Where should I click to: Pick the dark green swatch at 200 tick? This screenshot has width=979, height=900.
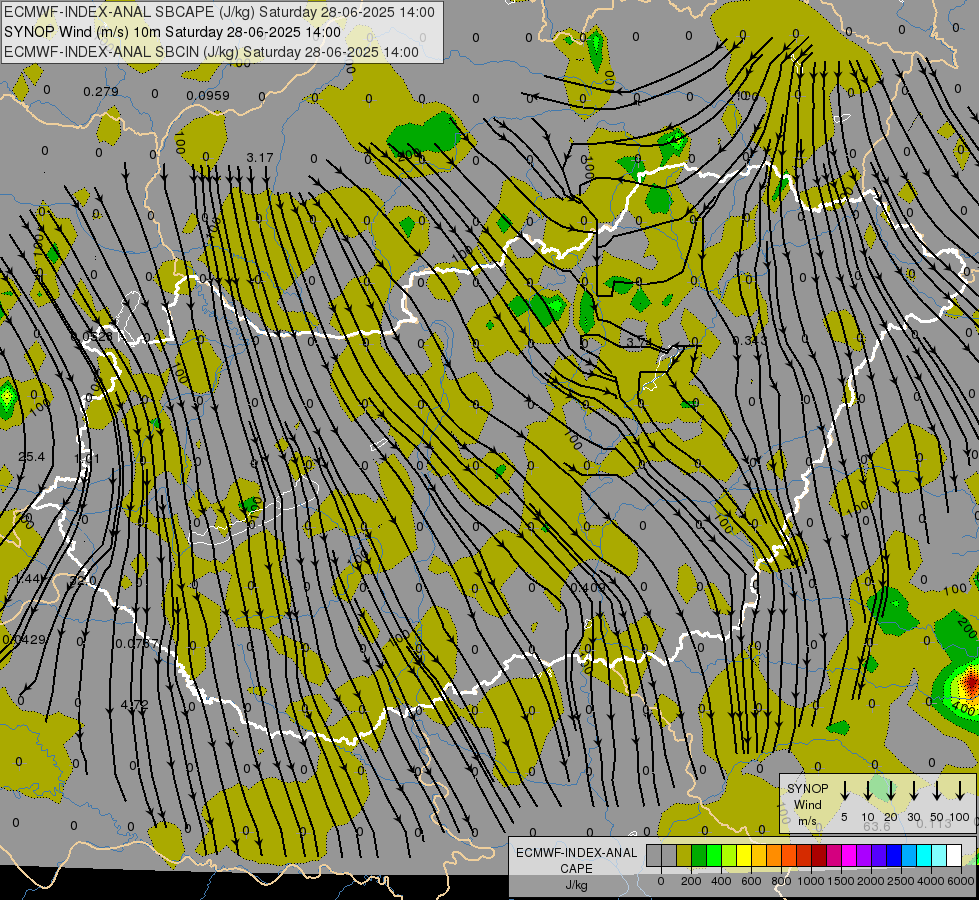coord(699,856)
